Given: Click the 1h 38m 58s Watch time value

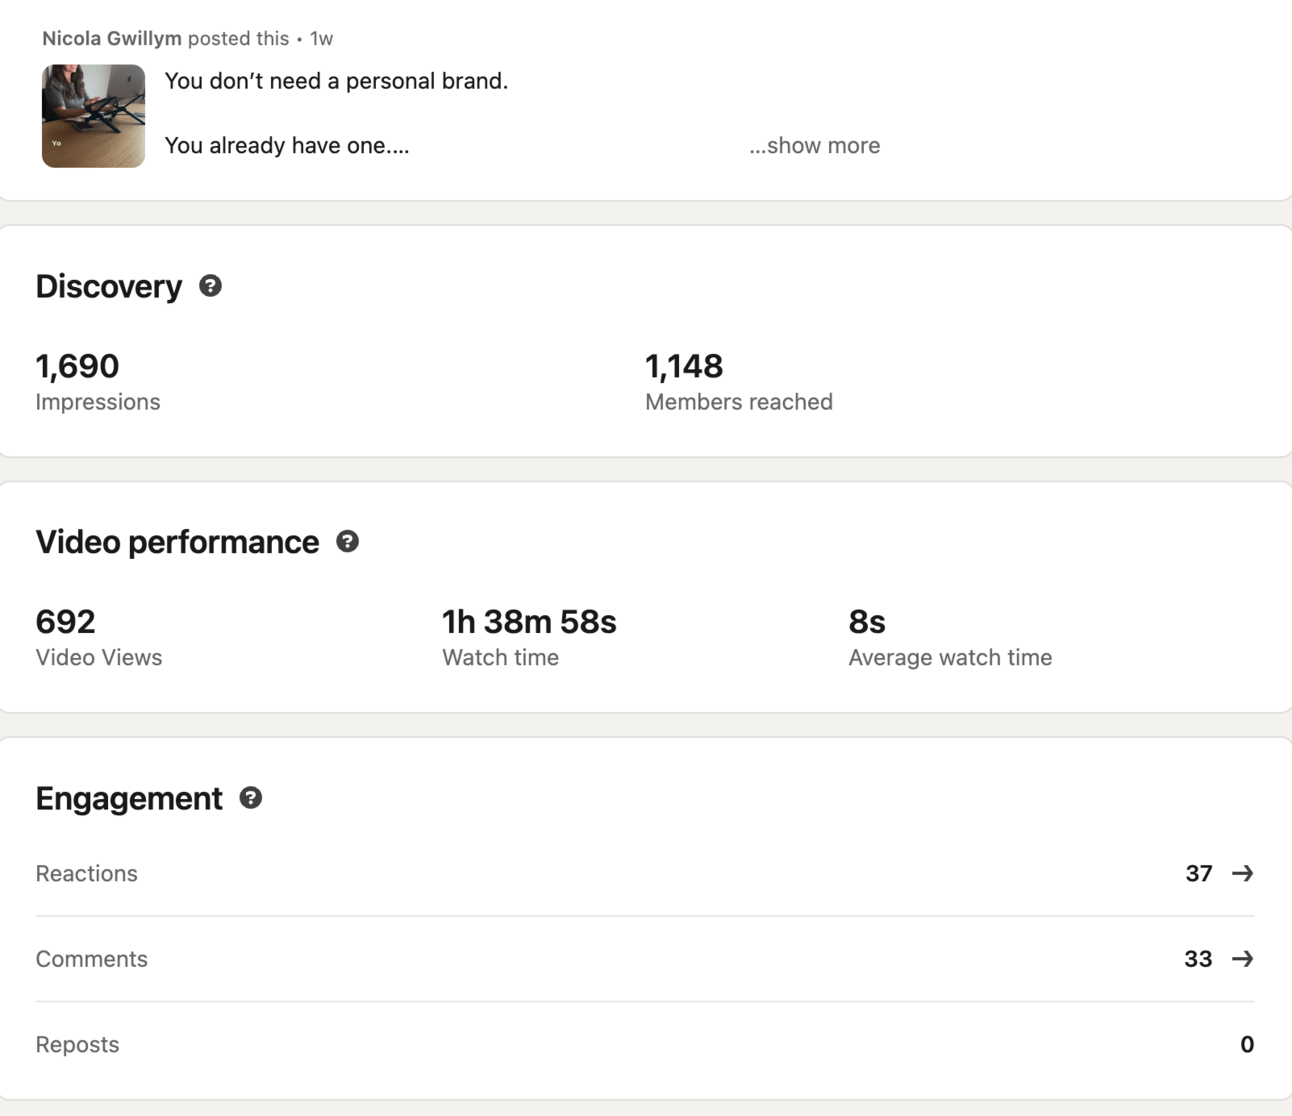Looking at the screenshot, I should [x=529, y=622].
